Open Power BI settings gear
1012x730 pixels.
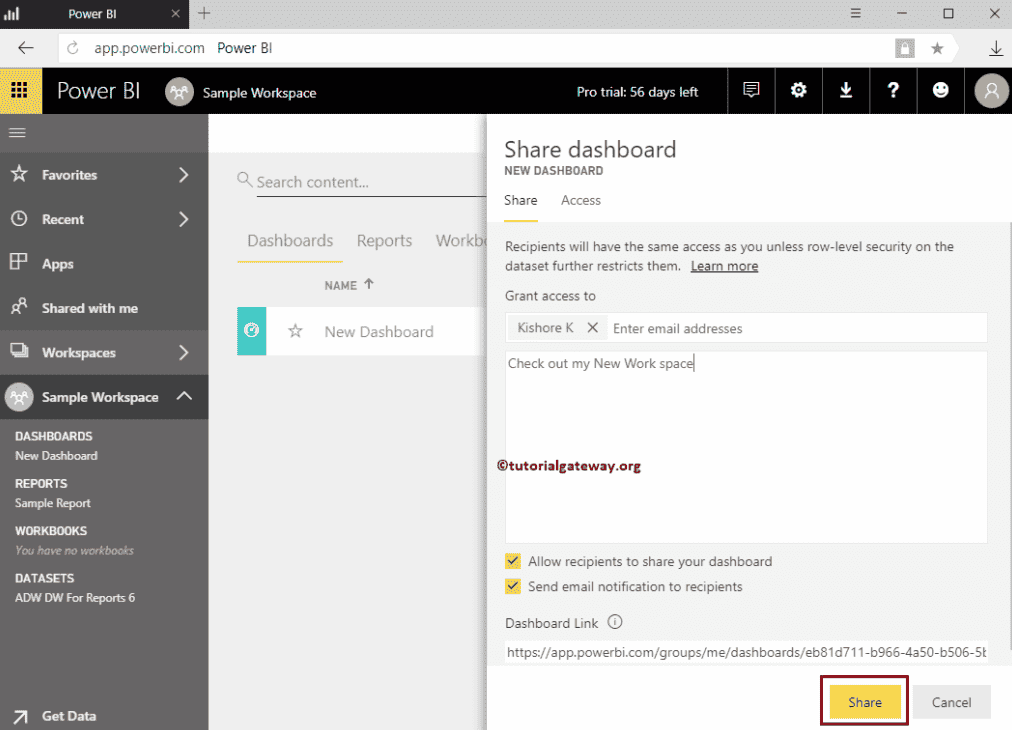[x=798, y=90]
